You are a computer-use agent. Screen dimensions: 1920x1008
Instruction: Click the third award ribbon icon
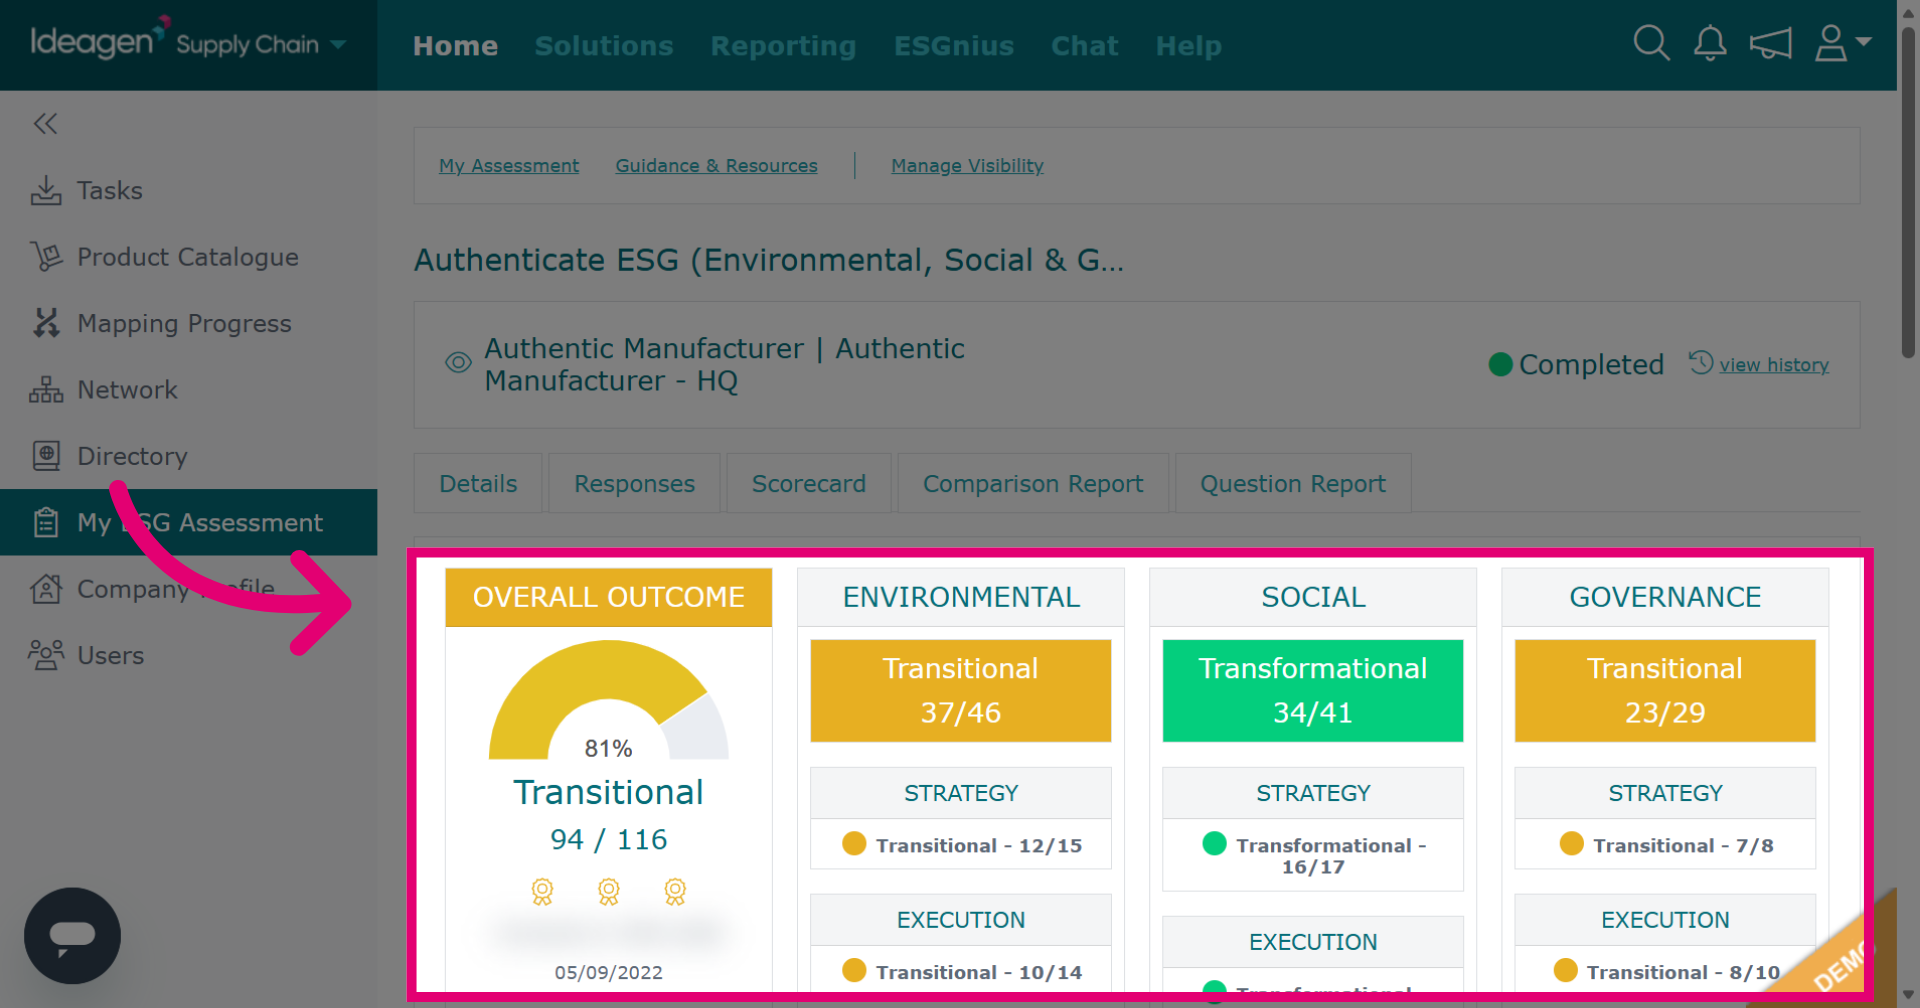[x=675, y=891]
